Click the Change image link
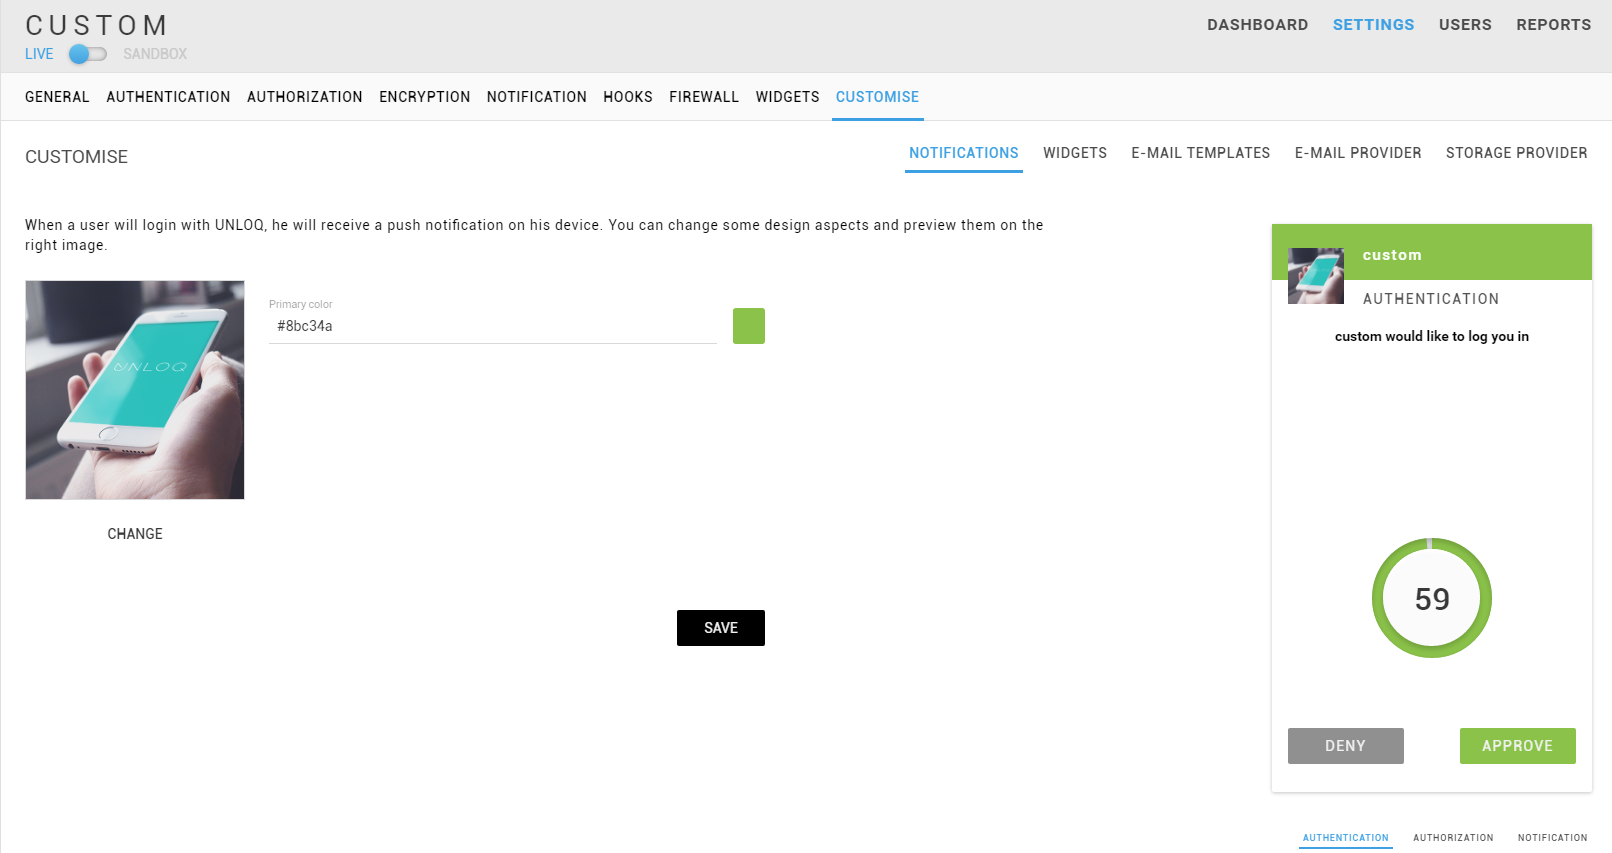 pos(135,534)
